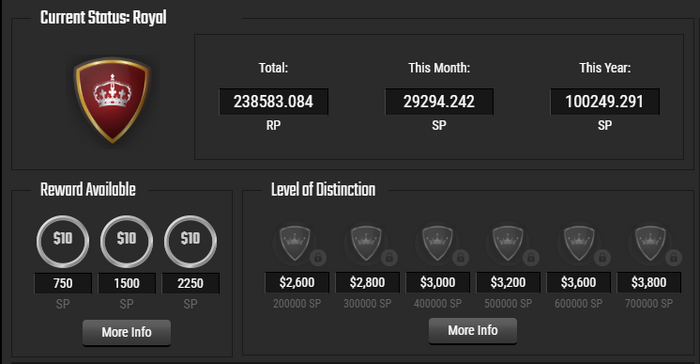This screenshot has height=364, width=700.
Task: Open More Info under Level of Distinction
Action: click(x=473, y=331)
